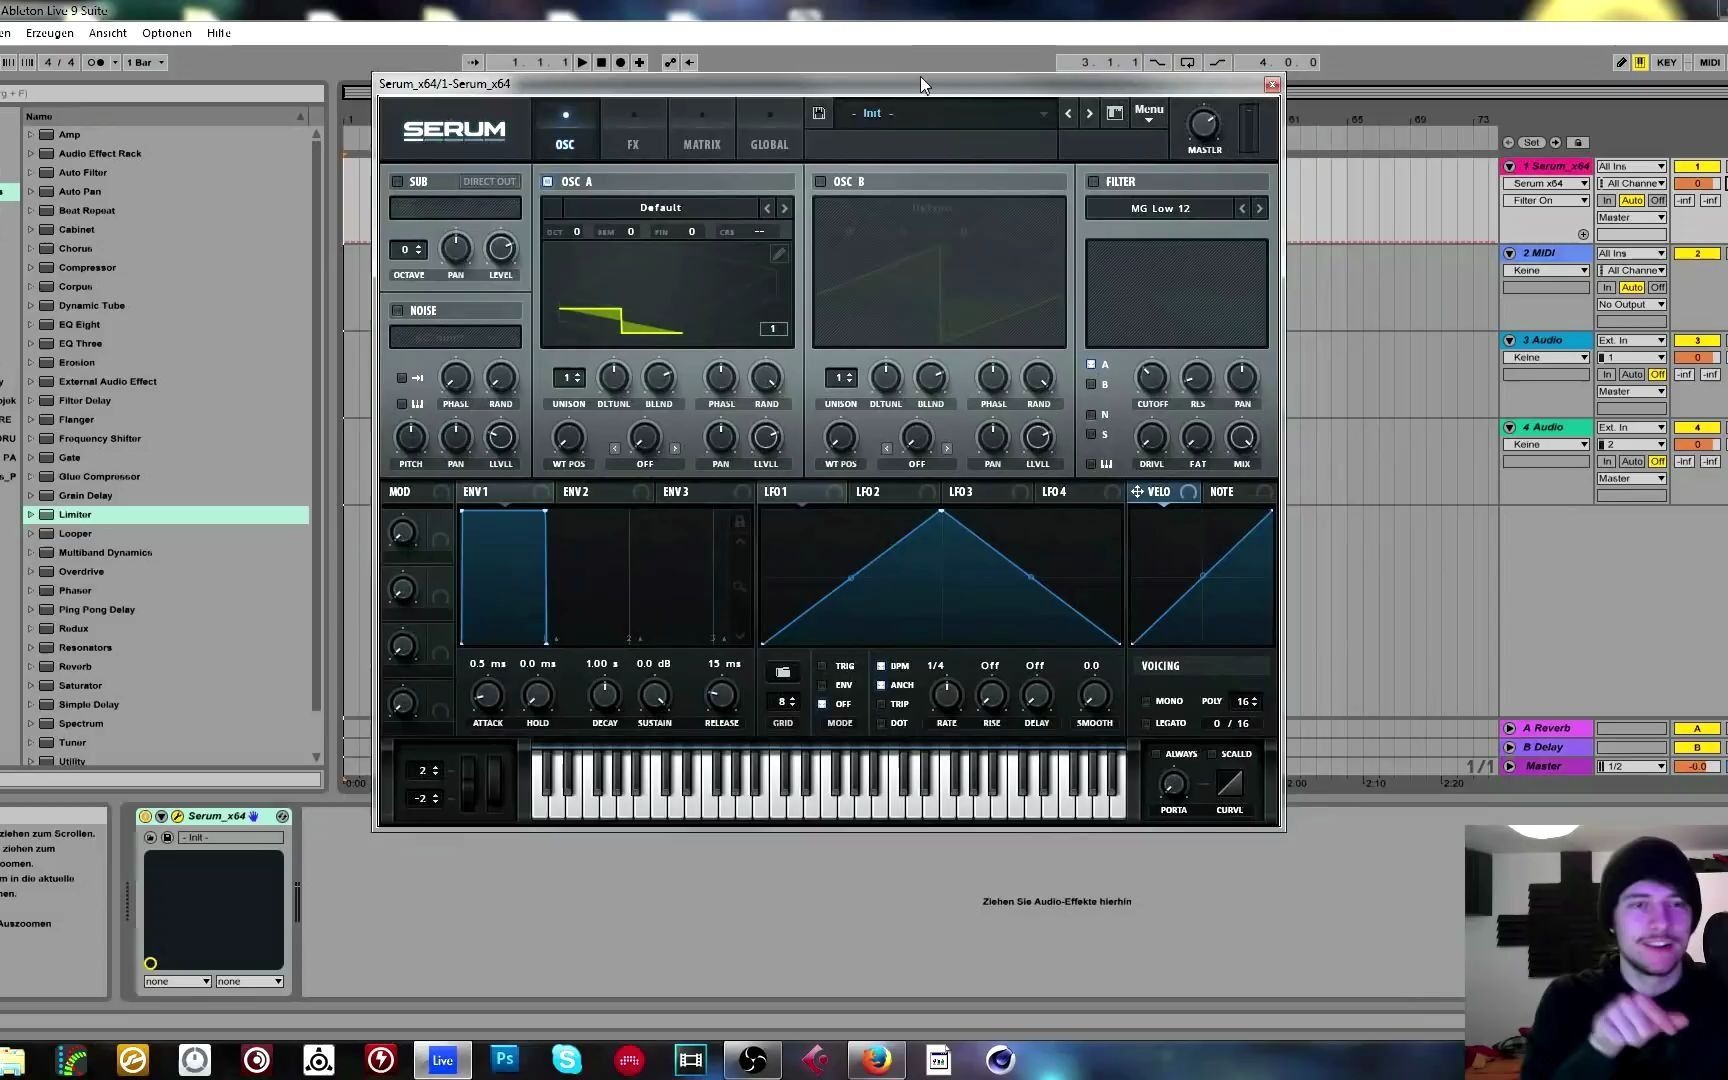Adjust the LFO GRID stepper value 8

(786, 702)
